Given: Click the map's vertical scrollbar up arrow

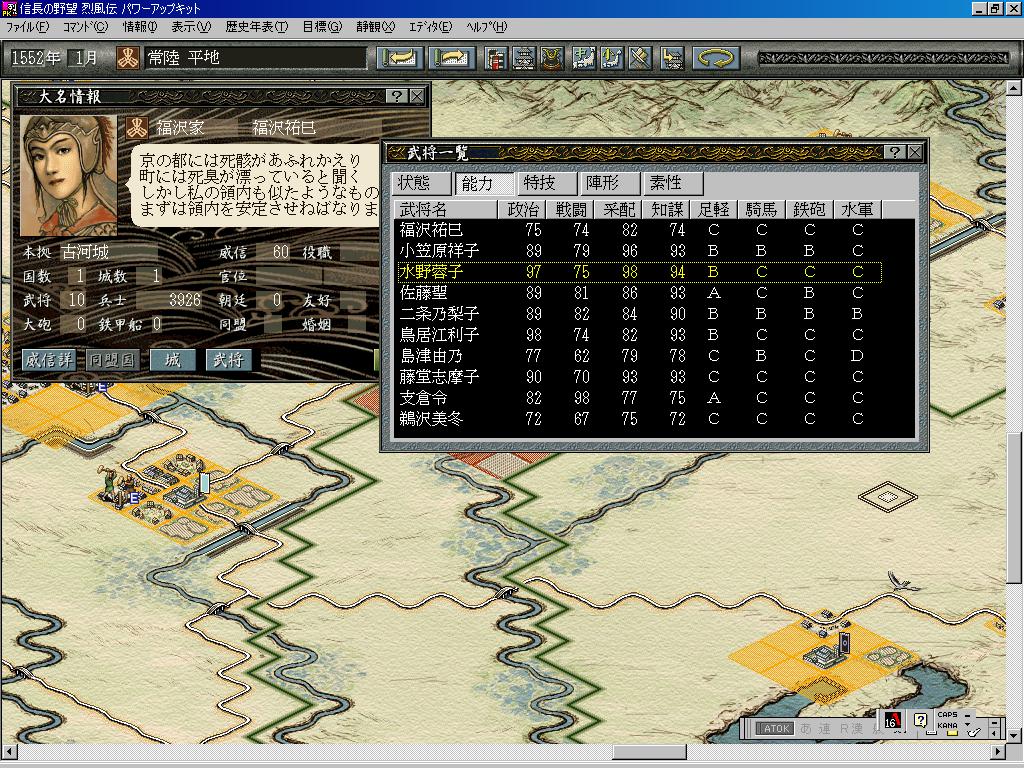Looking at the screenshot, I should (x=1014, y=88).
